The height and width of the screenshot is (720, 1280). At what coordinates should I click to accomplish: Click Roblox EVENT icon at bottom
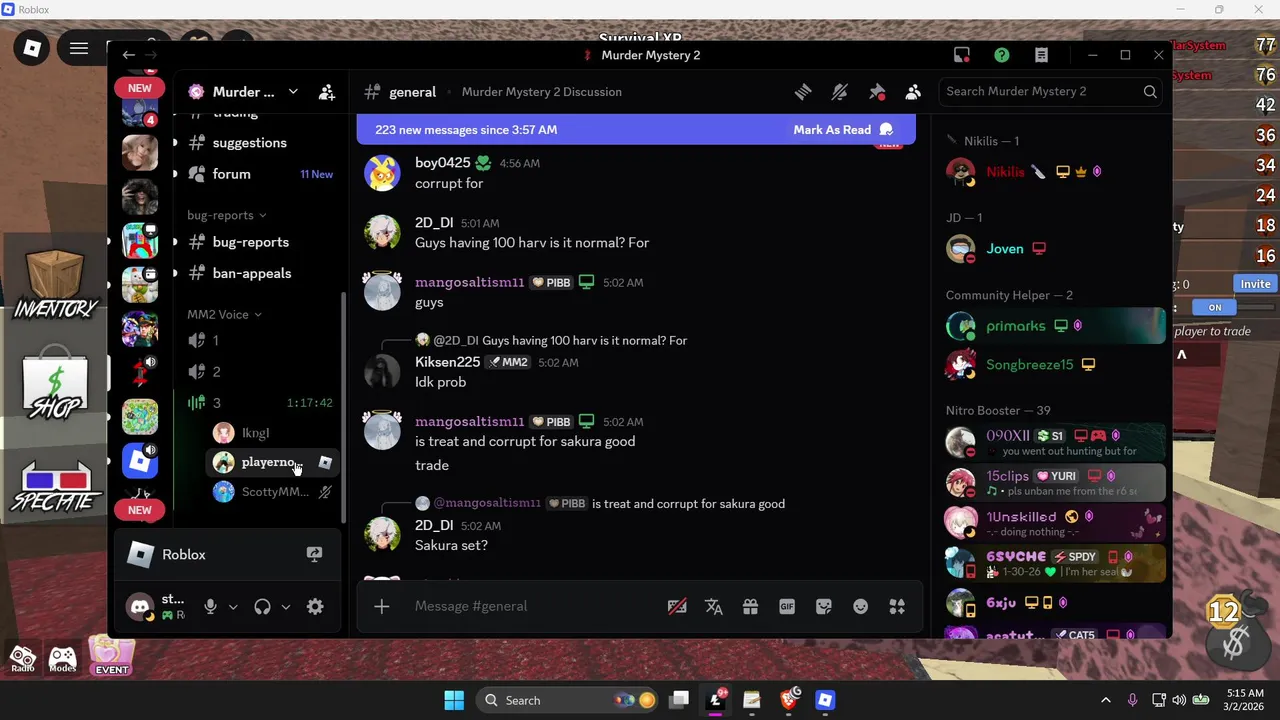pyautogui.click(x=111, y=657)
